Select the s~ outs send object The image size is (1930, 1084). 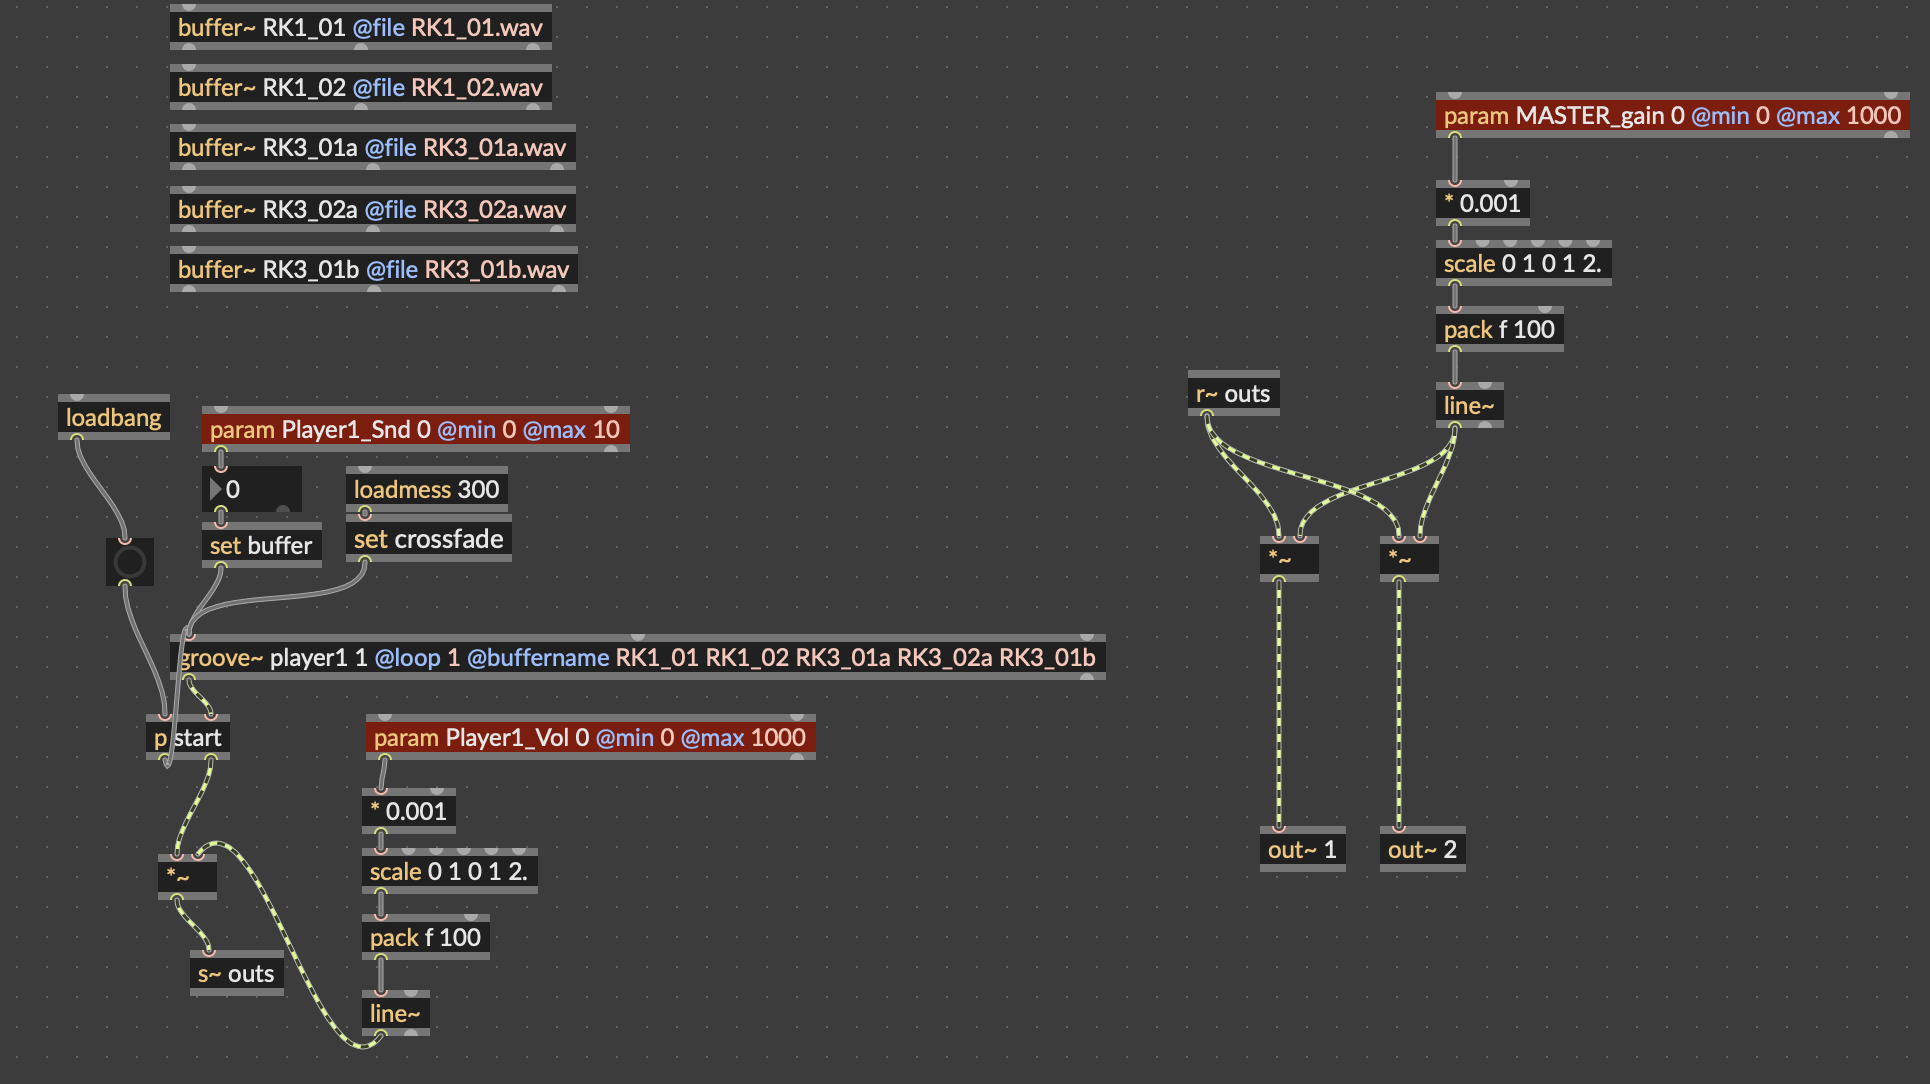236,973
